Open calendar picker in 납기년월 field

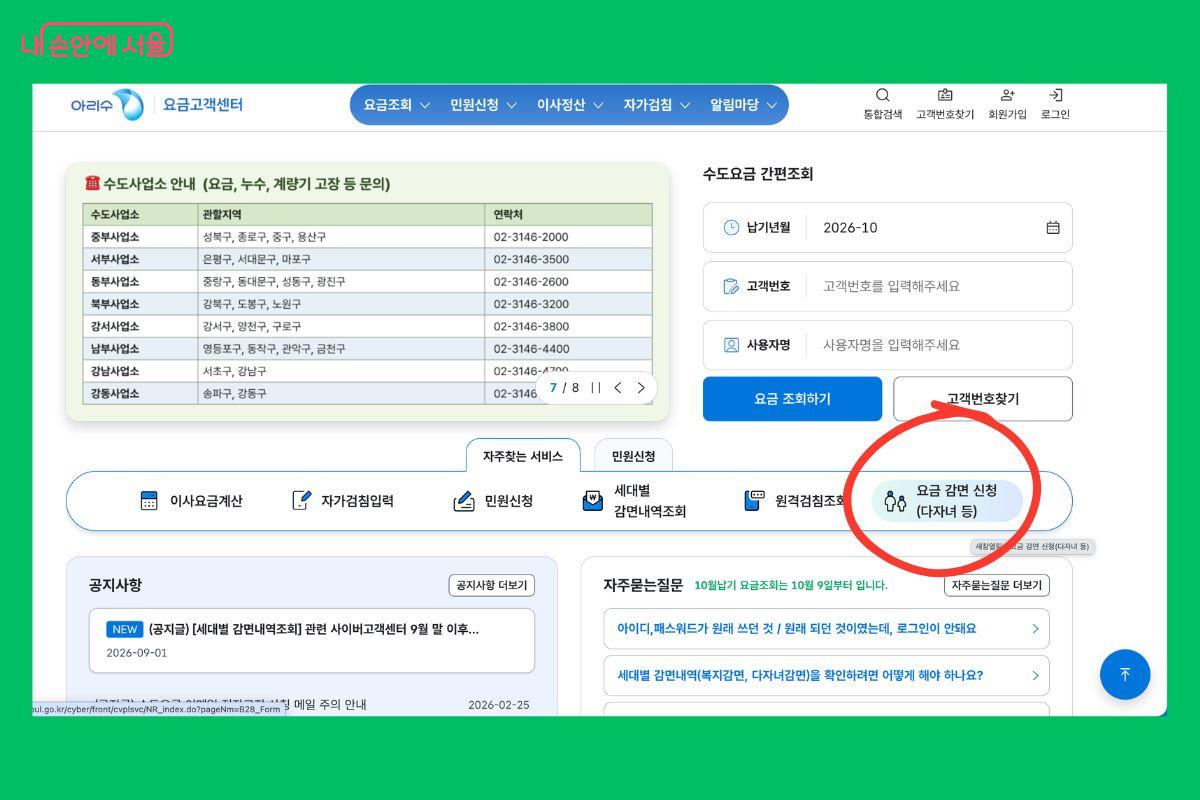pyautogui.click(x=1053, y=227)
